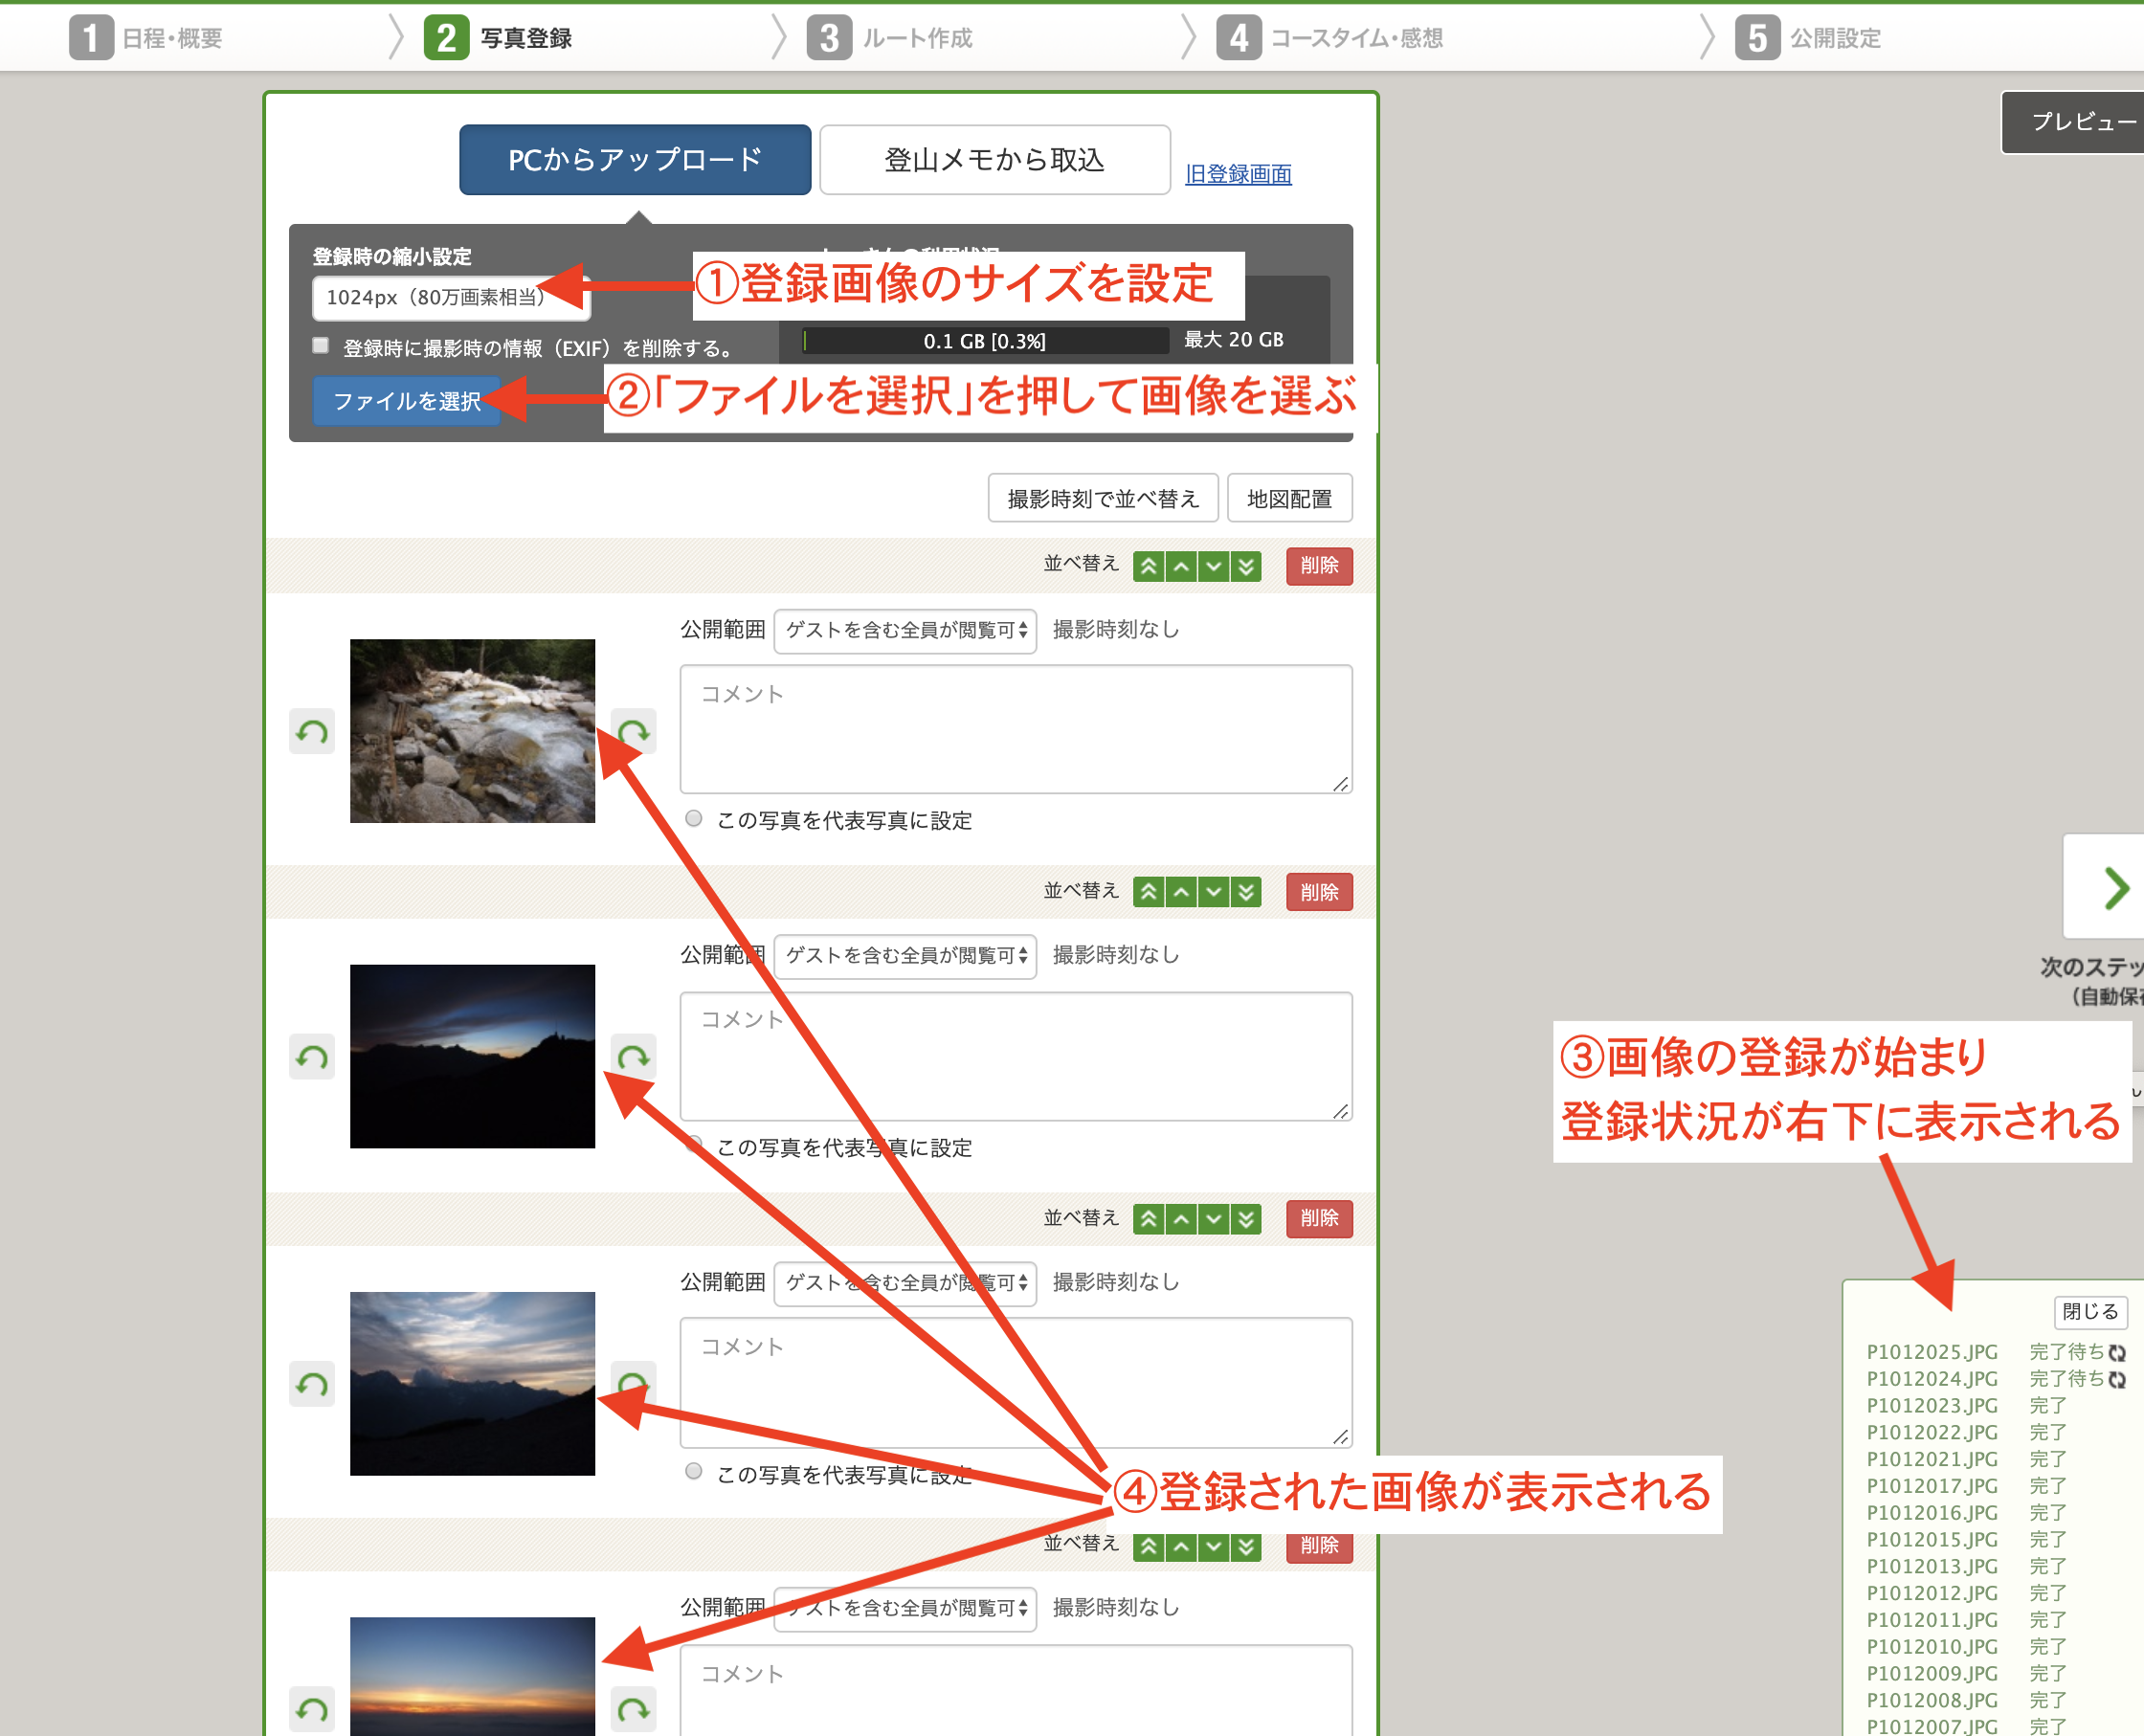Open the dark mountain silhouette thumbnail
The height and width of the screenshot is (1736, 2144).
pyautogui.click(x=472, y=1056)
